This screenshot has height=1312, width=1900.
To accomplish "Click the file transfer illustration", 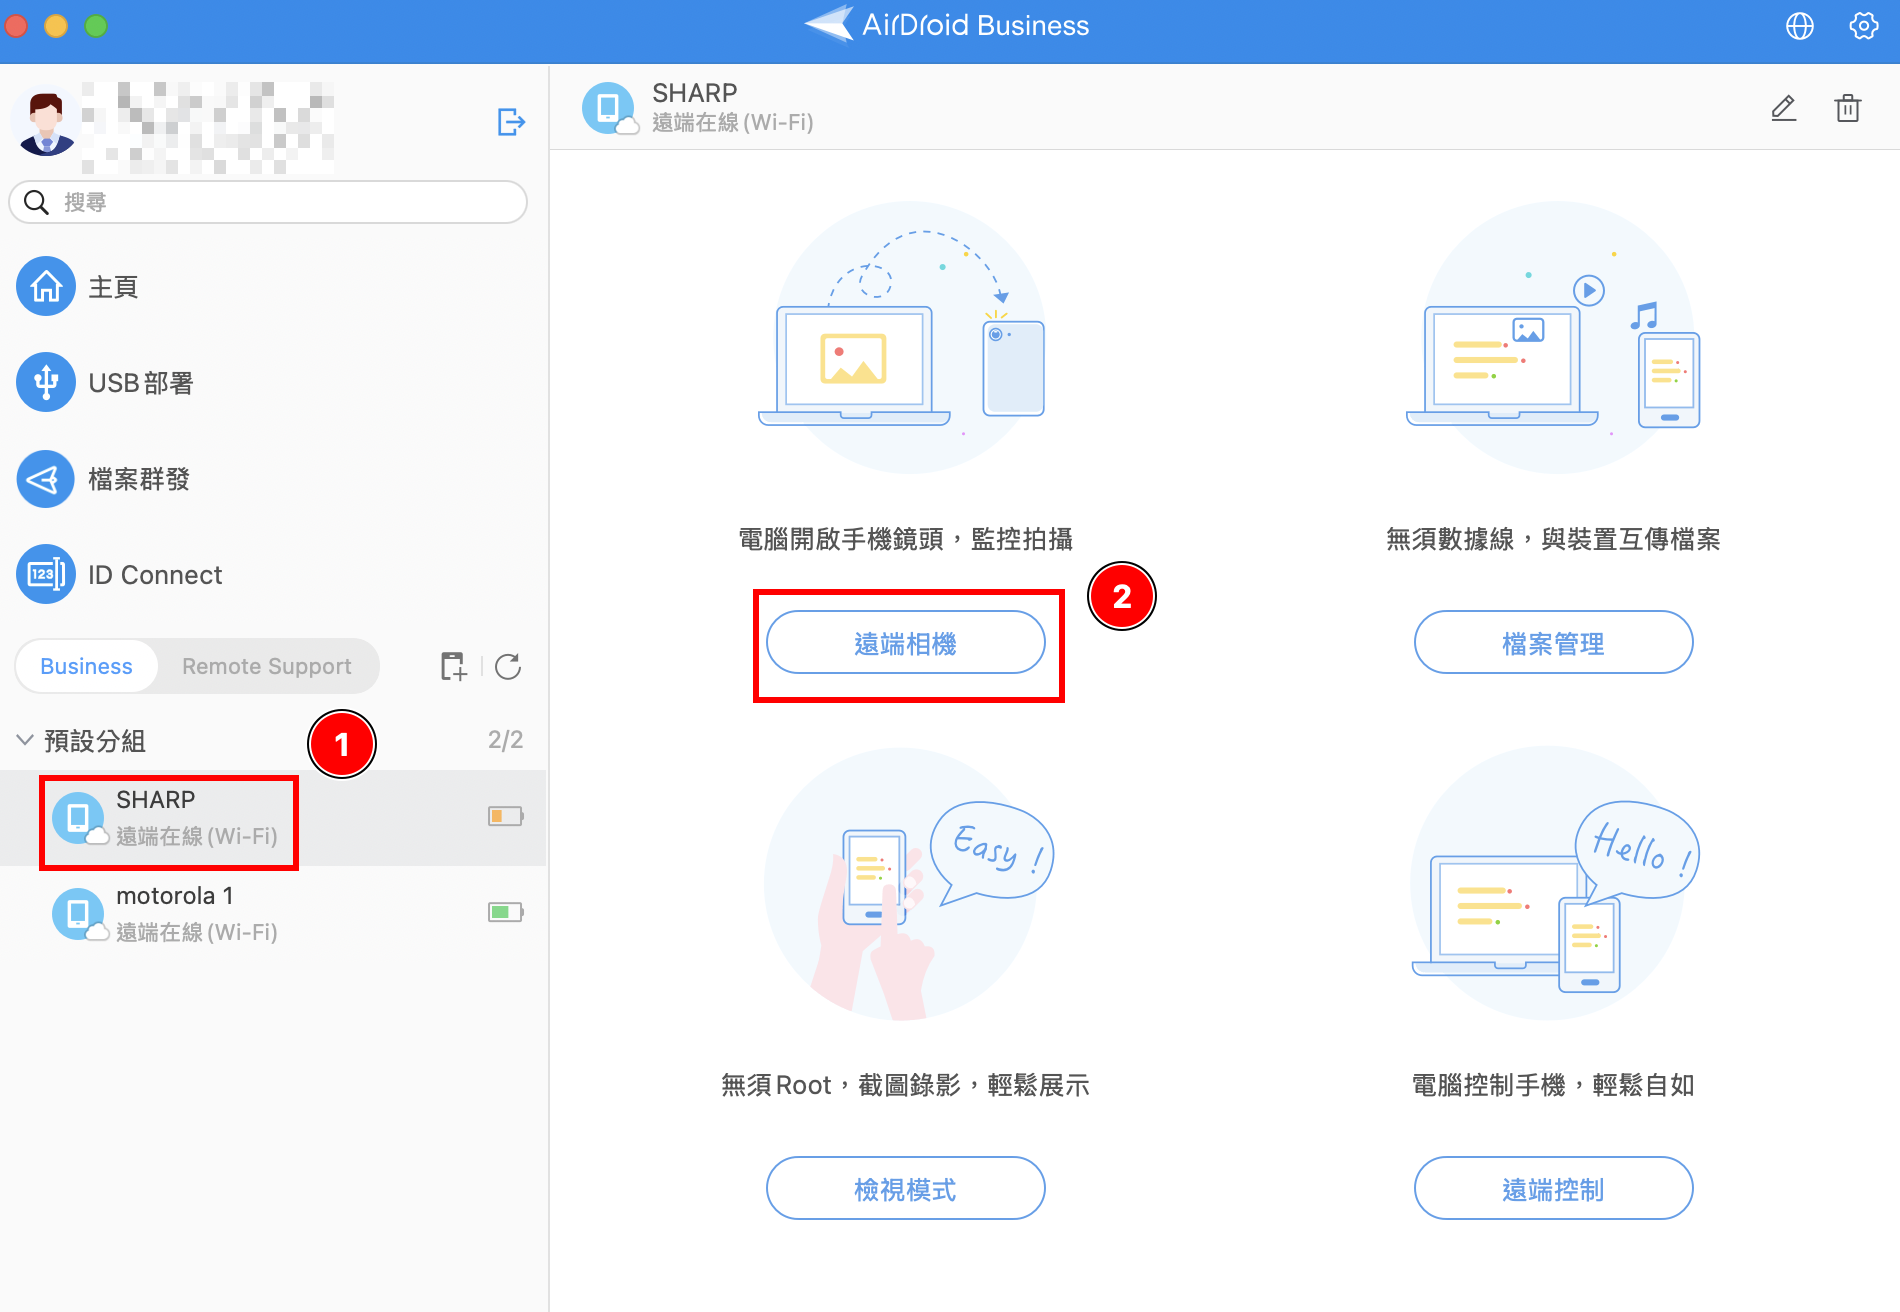I will point(1554,338).
